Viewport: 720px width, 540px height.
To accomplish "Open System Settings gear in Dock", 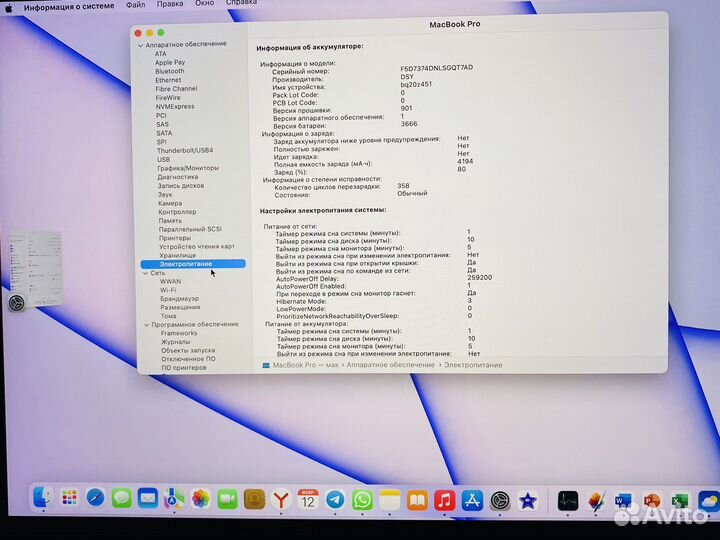I will [500, 501].
